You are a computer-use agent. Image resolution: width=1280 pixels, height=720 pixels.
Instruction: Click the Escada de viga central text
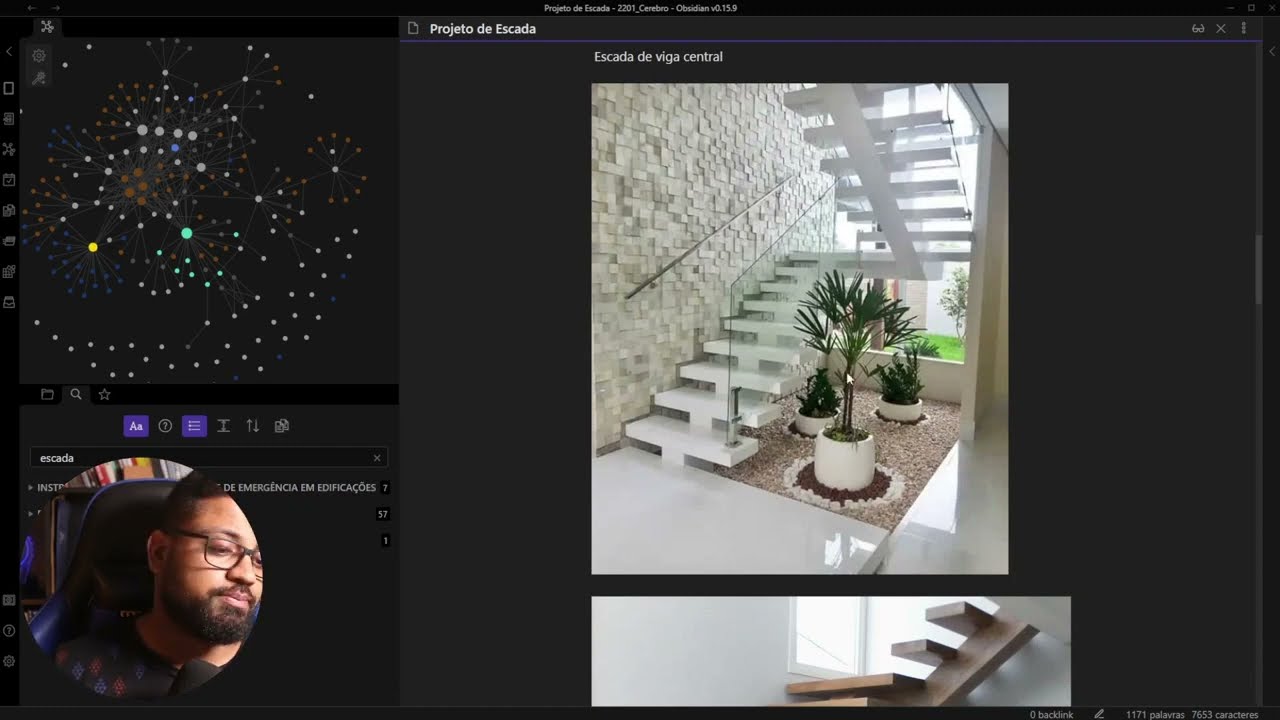tap(658, 57)
